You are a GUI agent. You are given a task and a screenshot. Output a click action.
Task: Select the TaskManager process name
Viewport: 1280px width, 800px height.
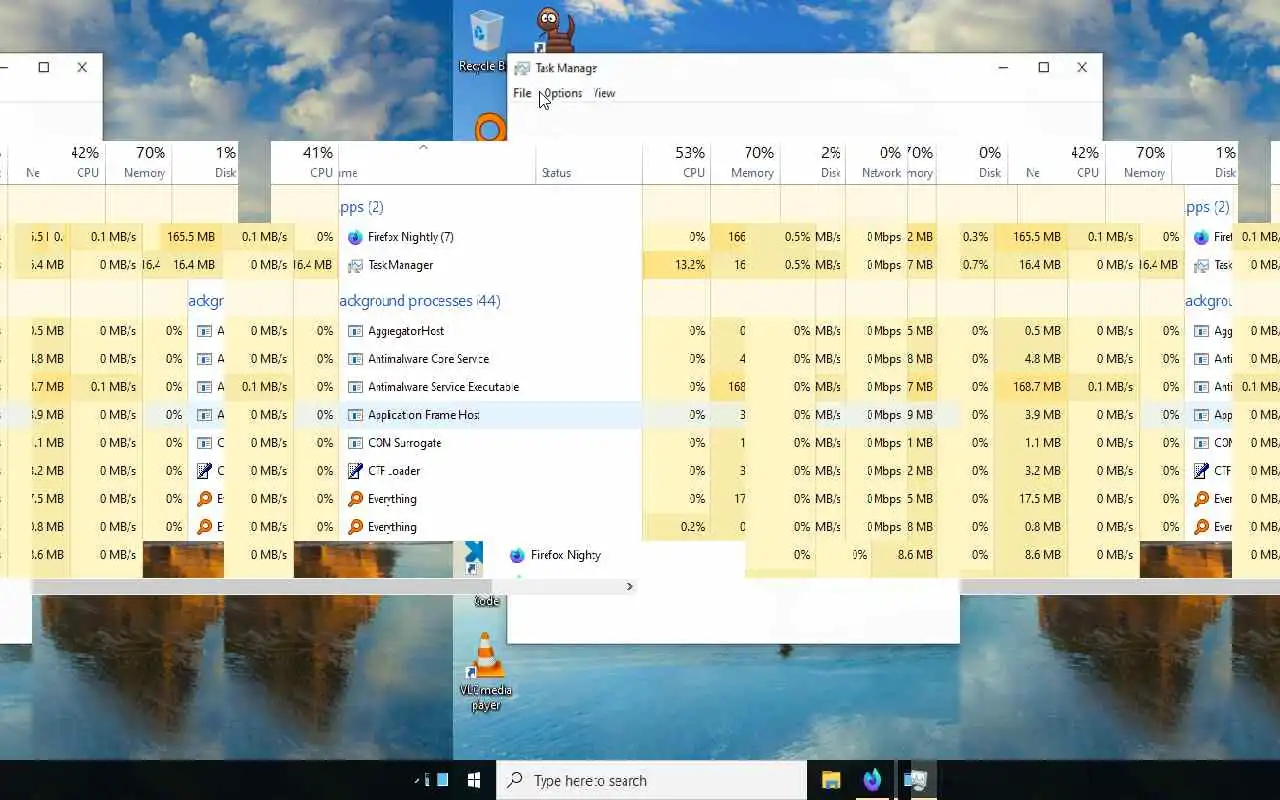[x=400, y=265]
